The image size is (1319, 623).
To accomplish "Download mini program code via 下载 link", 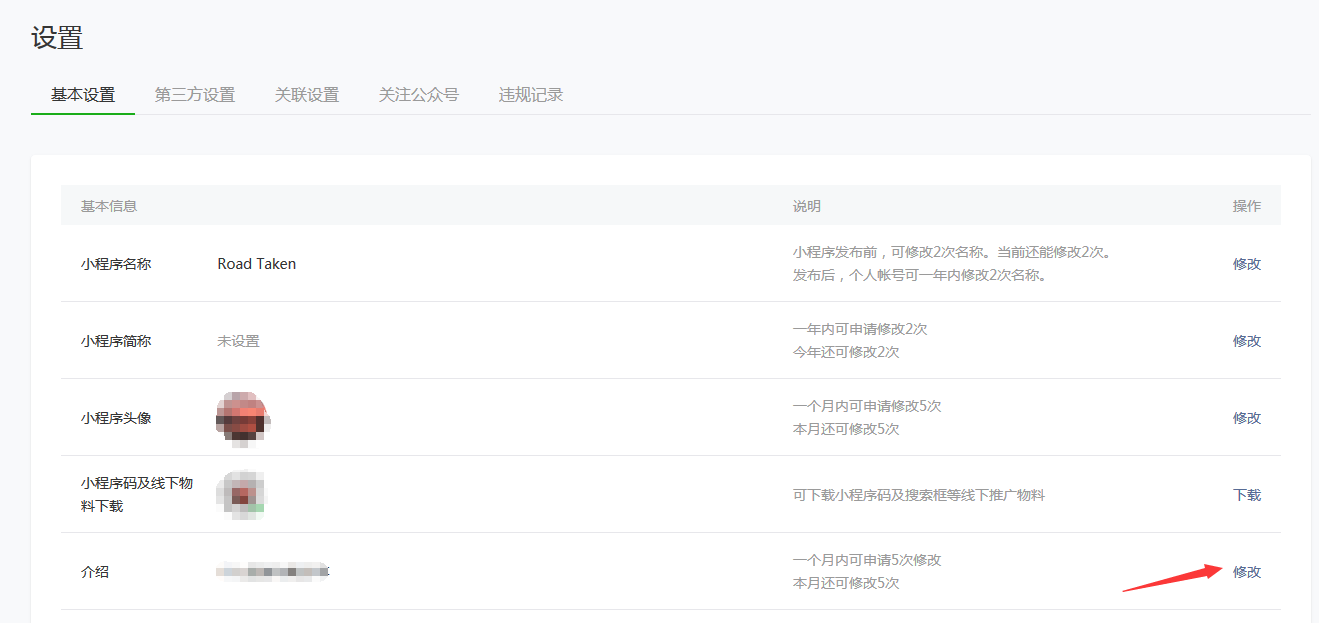I will (x=1247, y=495).
